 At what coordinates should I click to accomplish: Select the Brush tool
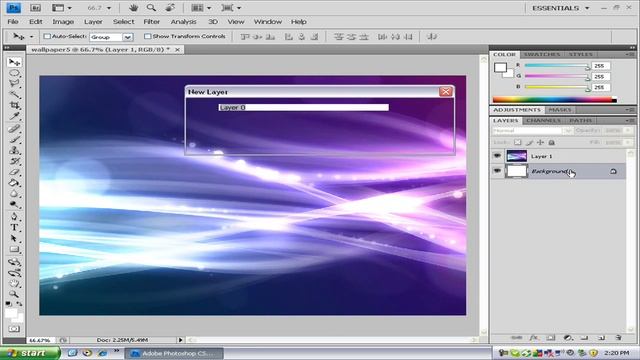click(14, 140)
